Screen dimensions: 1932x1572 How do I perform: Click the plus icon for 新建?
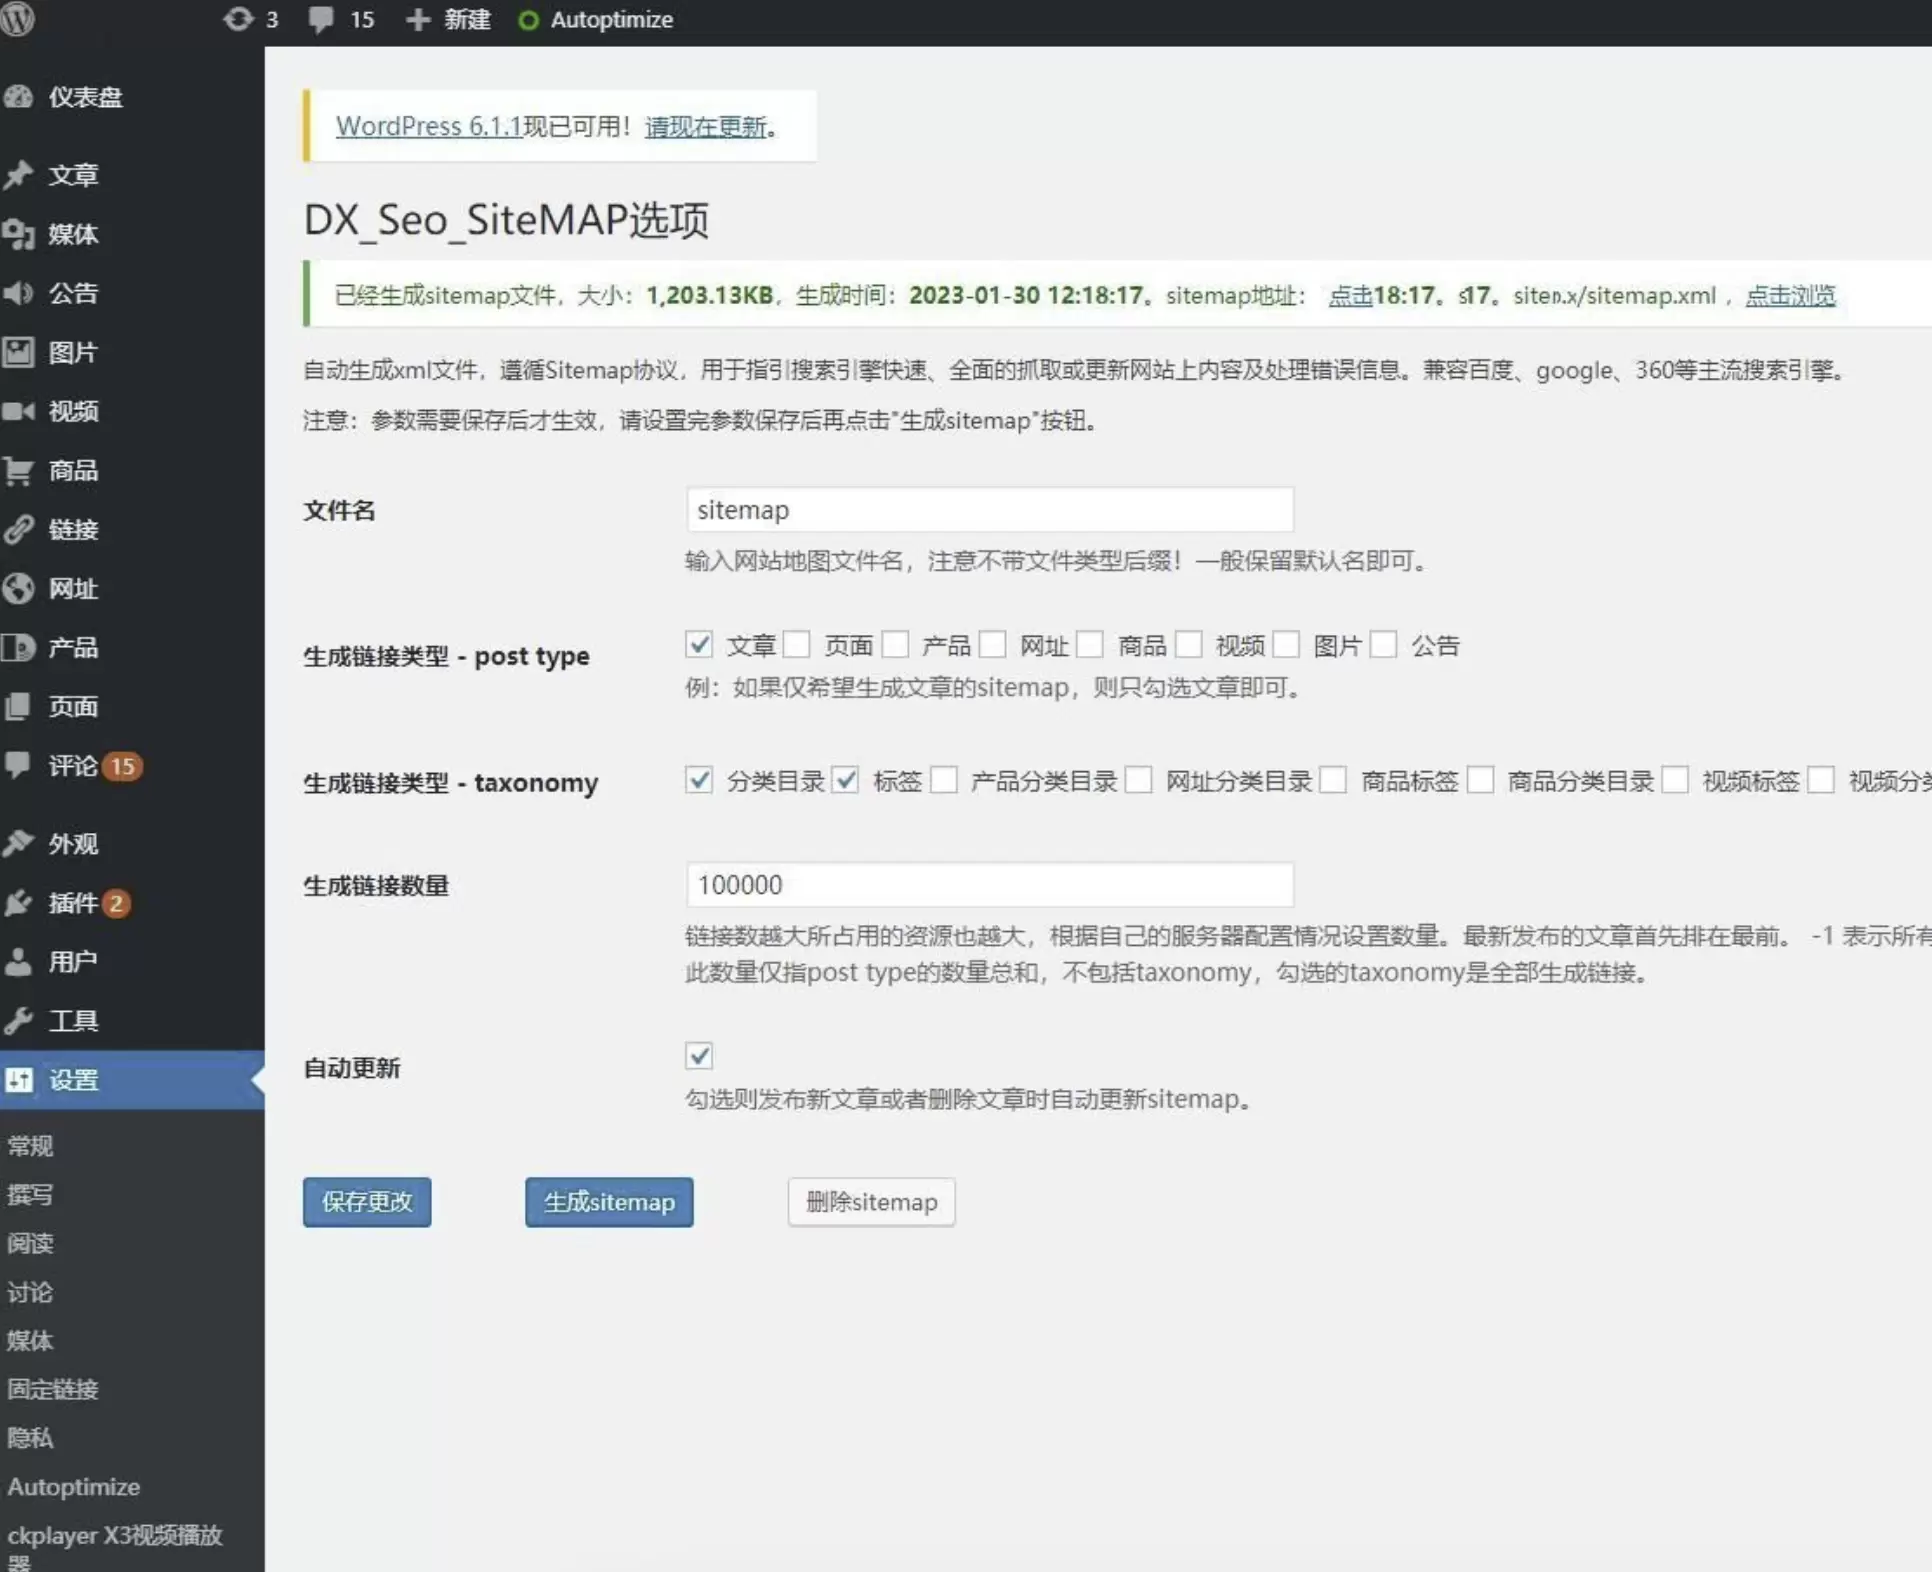pyautogui.click(x=418, y=20)
